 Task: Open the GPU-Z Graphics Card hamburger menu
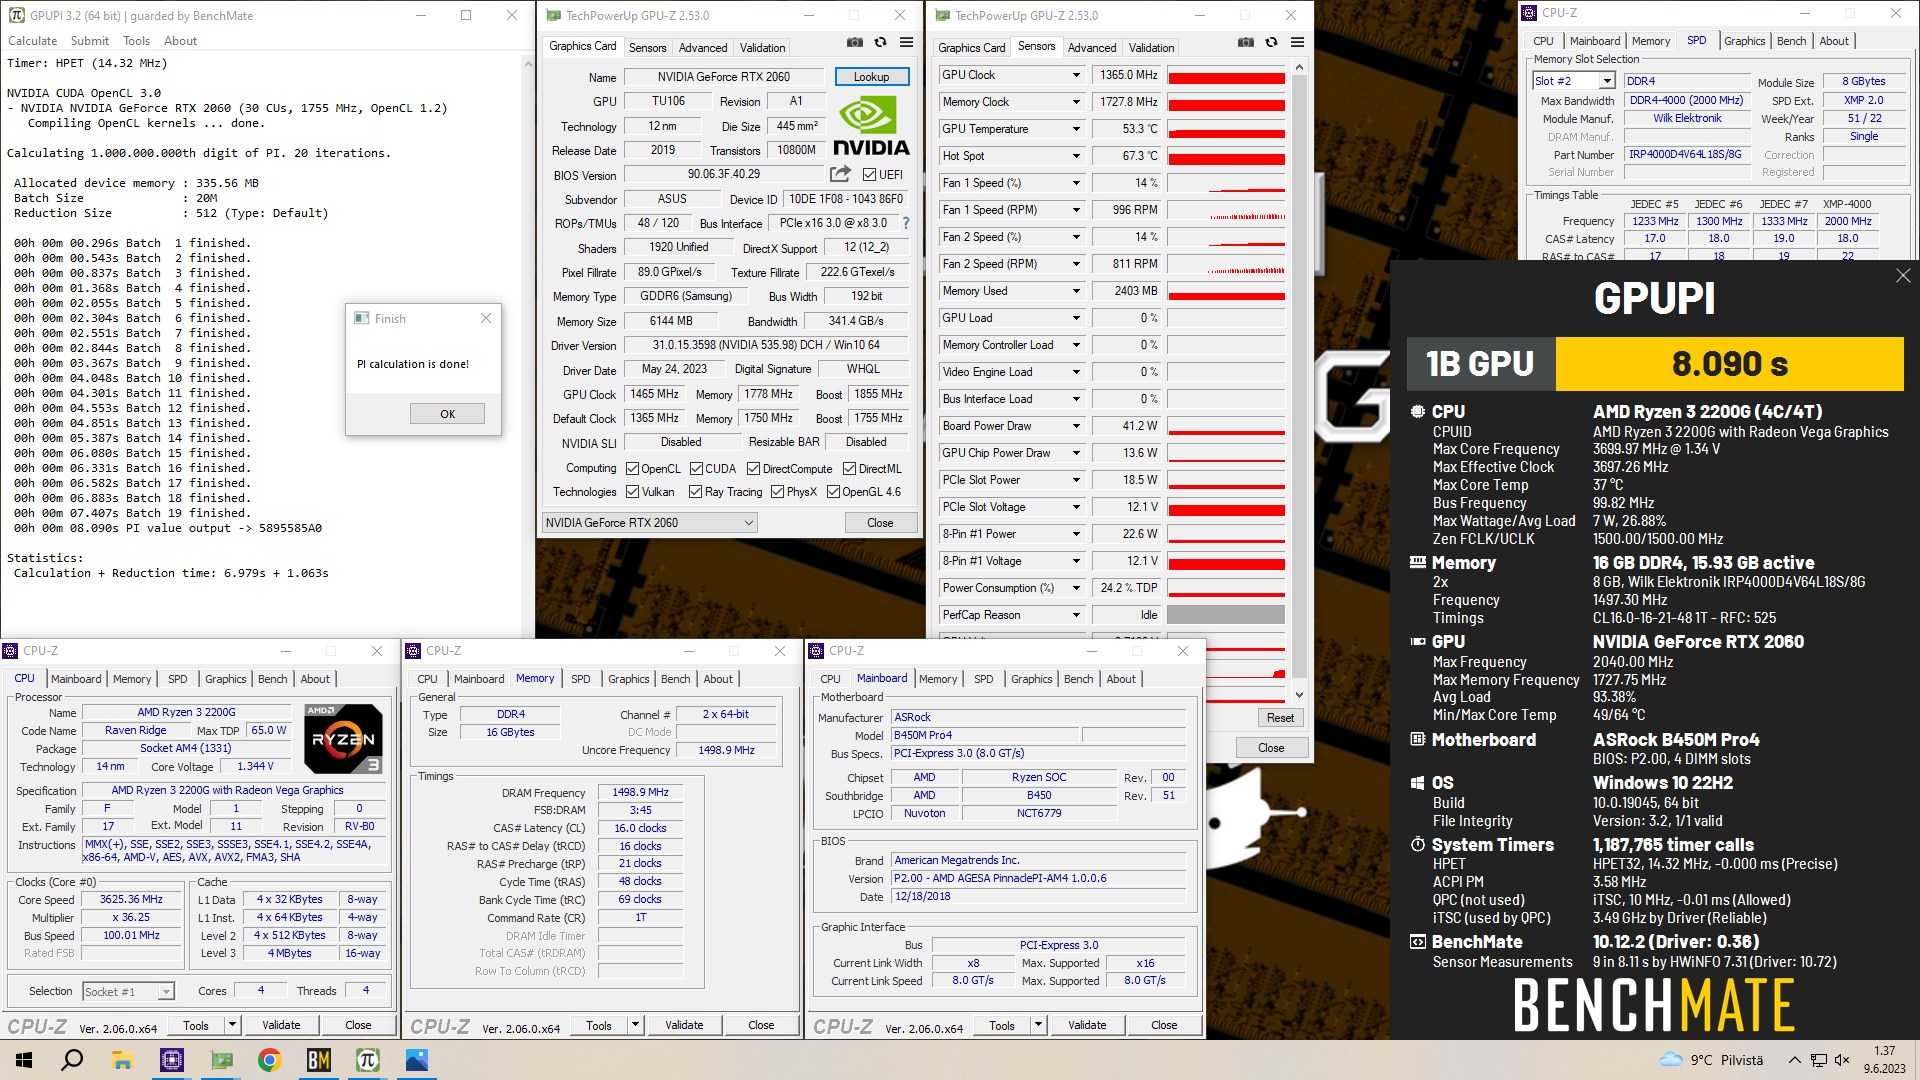[x=906, y=43]
